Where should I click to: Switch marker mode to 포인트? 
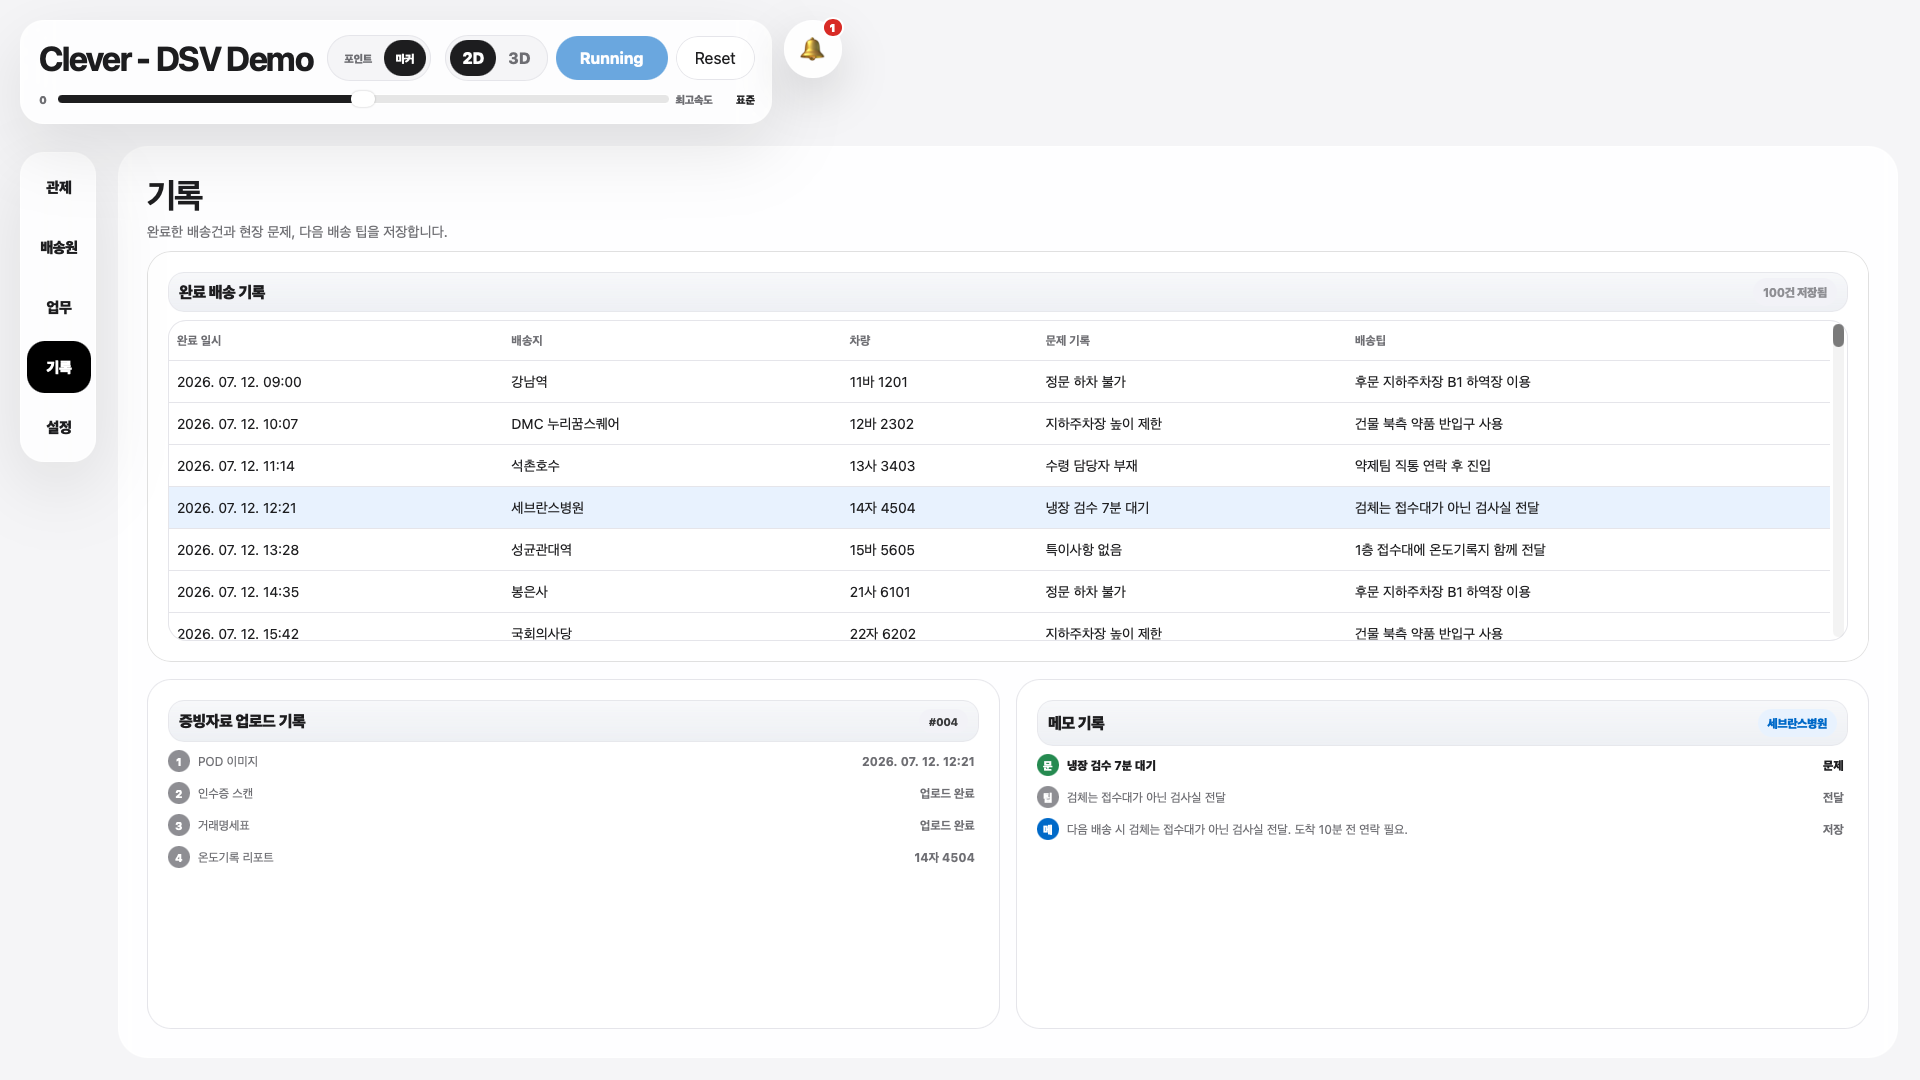pyautogui.click(x=358, y=59)
